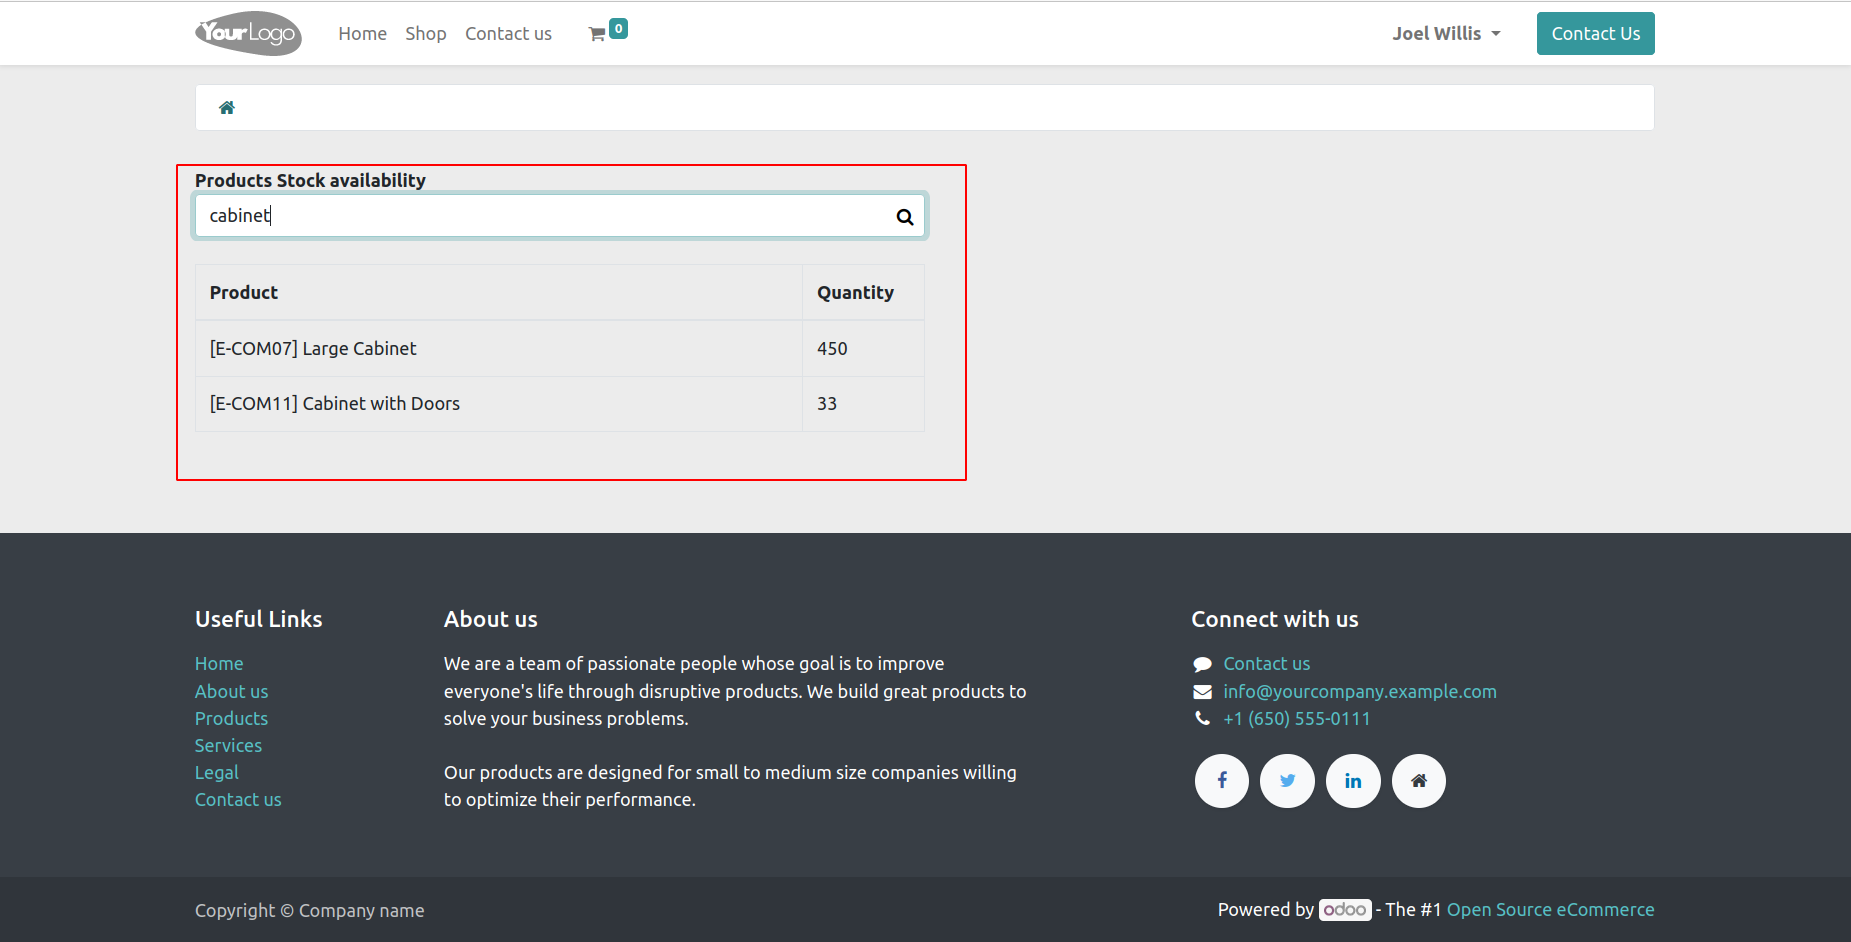Click the home breadcrumb icon
1851x942 pixels.
[227, 108]
